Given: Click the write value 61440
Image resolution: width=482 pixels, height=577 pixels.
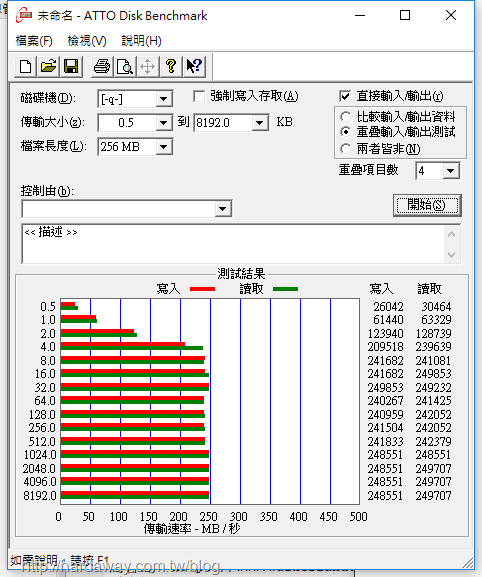Looking at the screenshot, I should coord(388,320).
